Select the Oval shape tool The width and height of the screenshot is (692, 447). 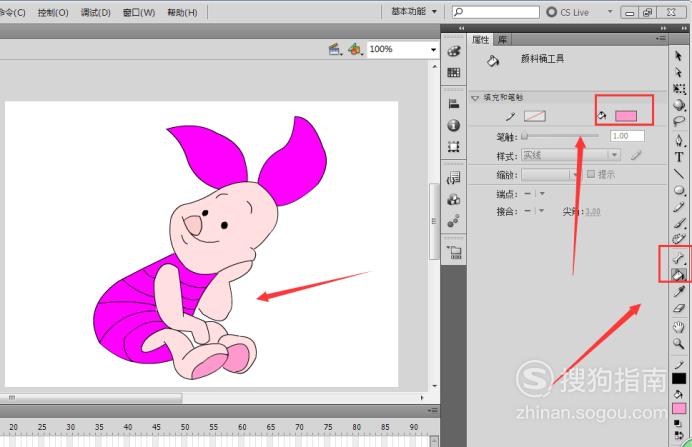(679, 190)
